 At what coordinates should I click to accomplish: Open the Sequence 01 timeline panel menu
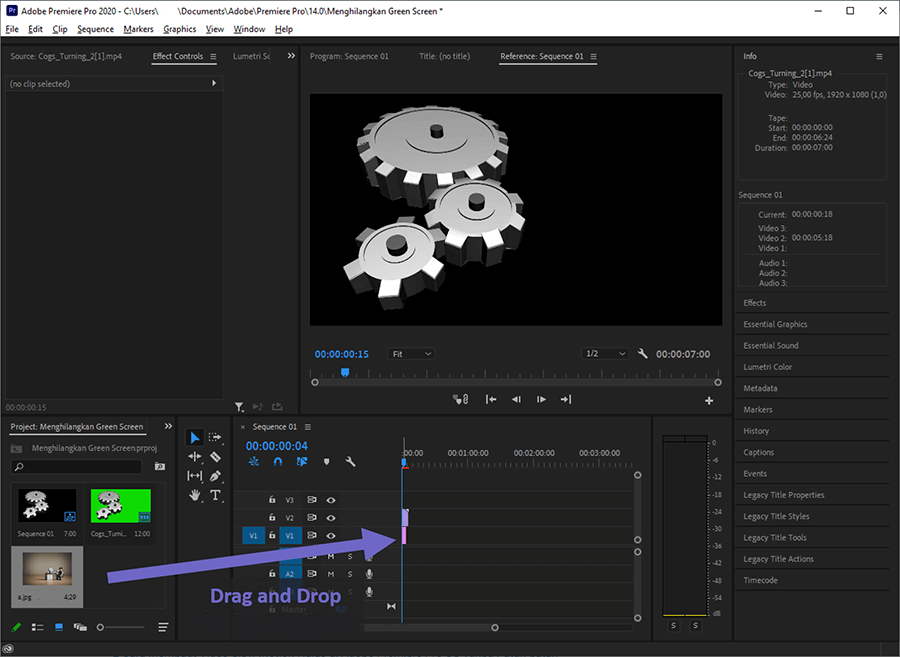[308, 427]
